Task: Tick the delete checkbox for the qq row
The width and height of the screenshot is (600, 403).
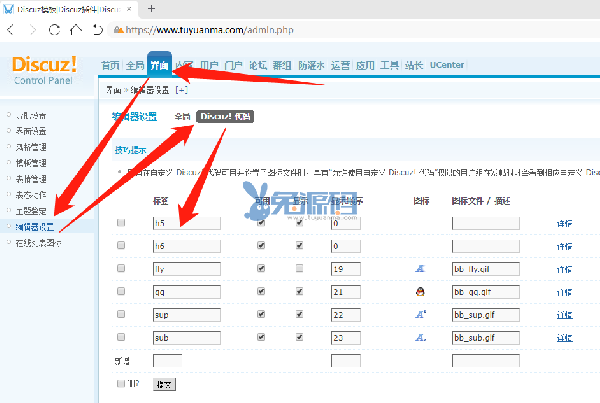Action: 121,291
